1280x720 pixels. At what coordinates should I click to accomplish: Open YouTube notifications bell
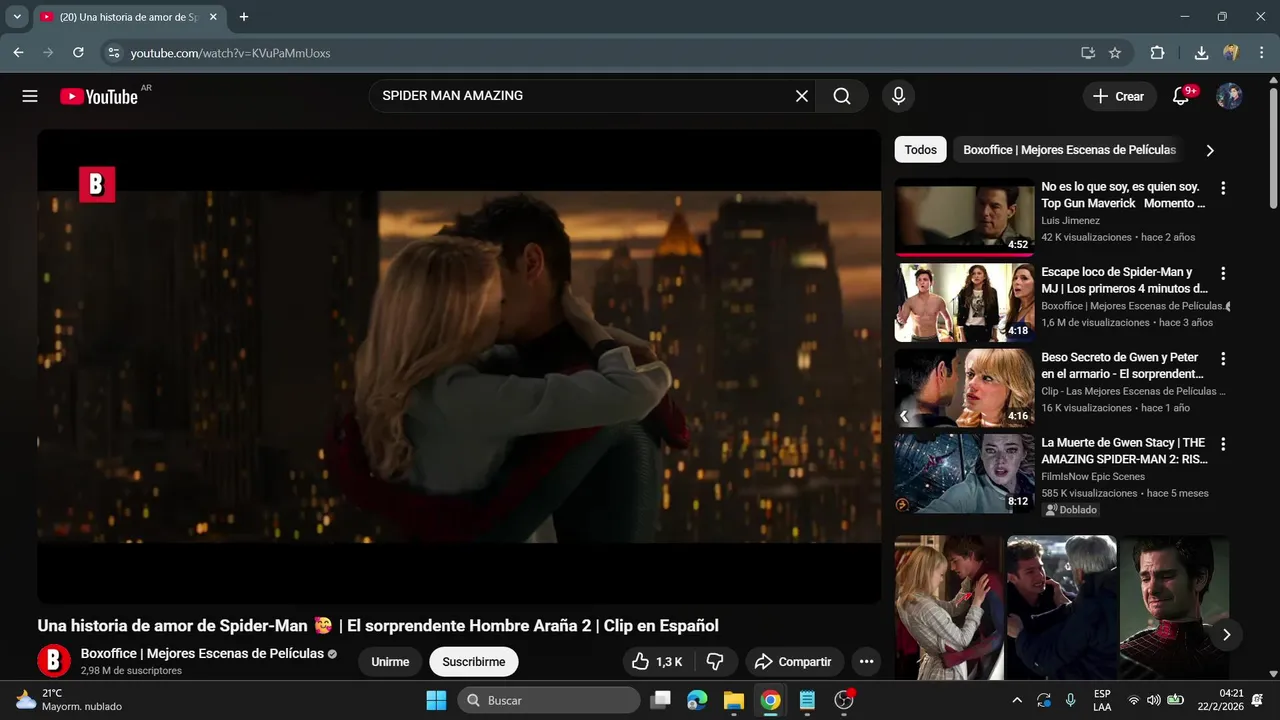(1181, 96)
